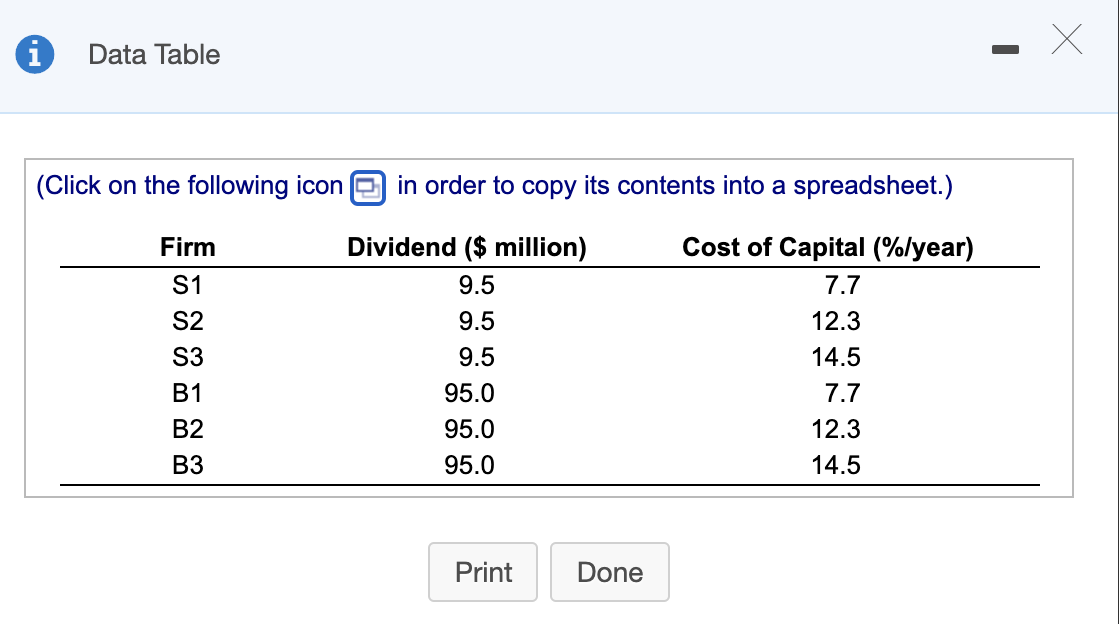Select the Cost of Capital header
This screenshot has width=1119, height=624.
tap(828, 247)
